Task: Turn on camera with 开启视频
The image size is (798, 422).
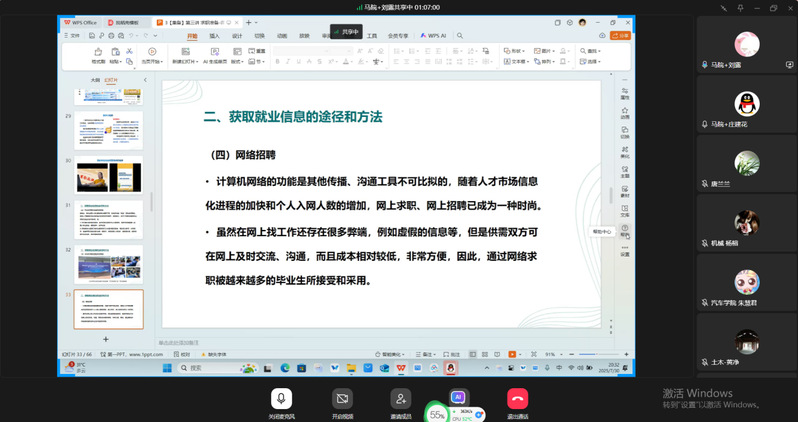Action: point(342,399)
